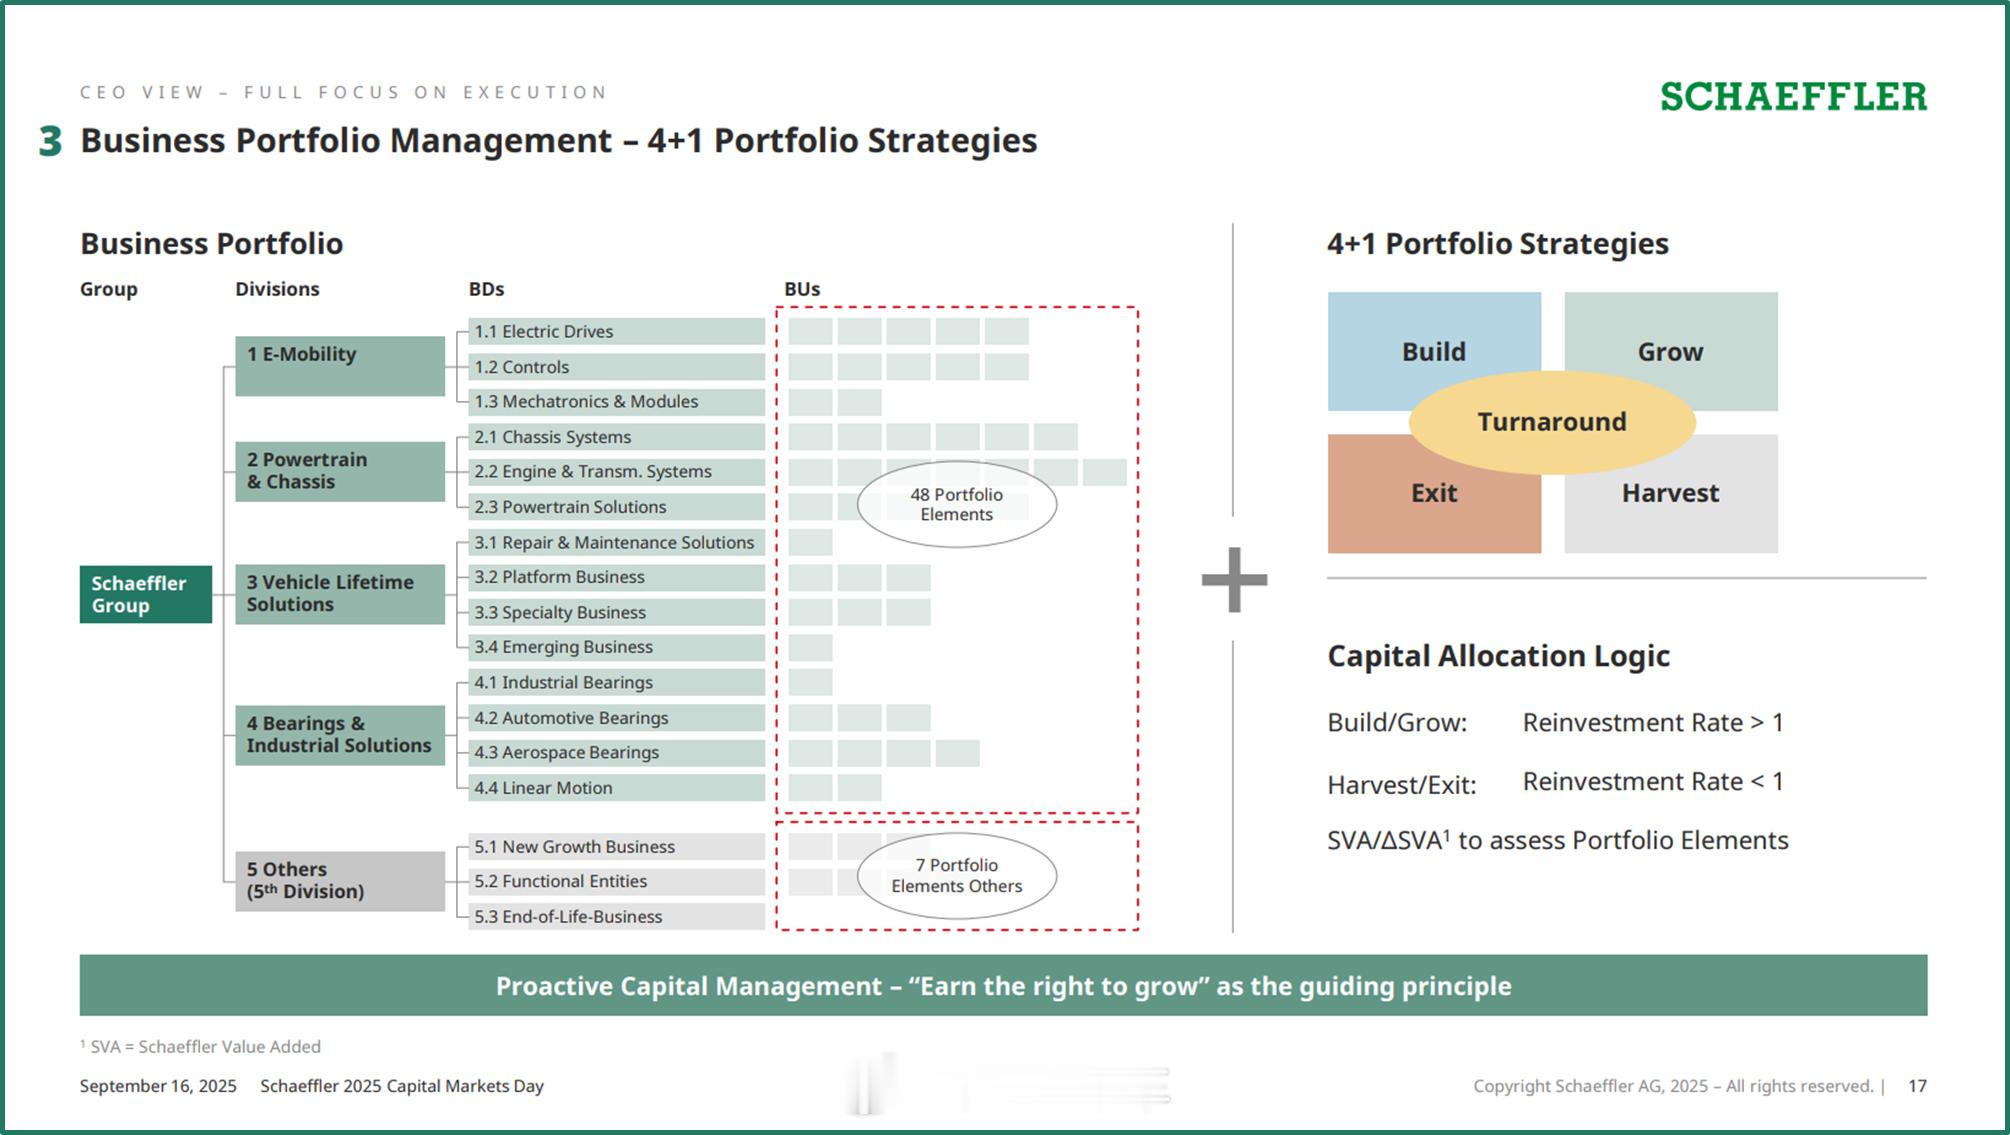
Task: Click the copyright notice text
Action: pos(1673,1086)
